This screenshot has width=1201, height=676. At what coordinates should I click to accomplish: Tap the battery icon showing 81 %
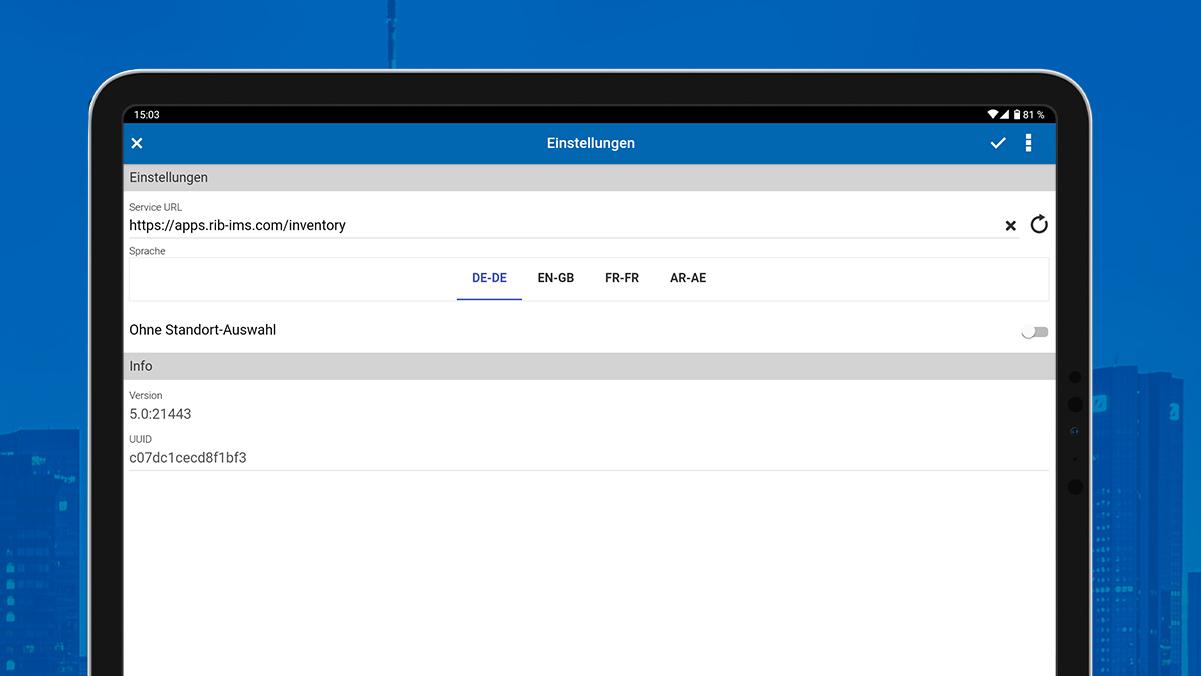1017,115
